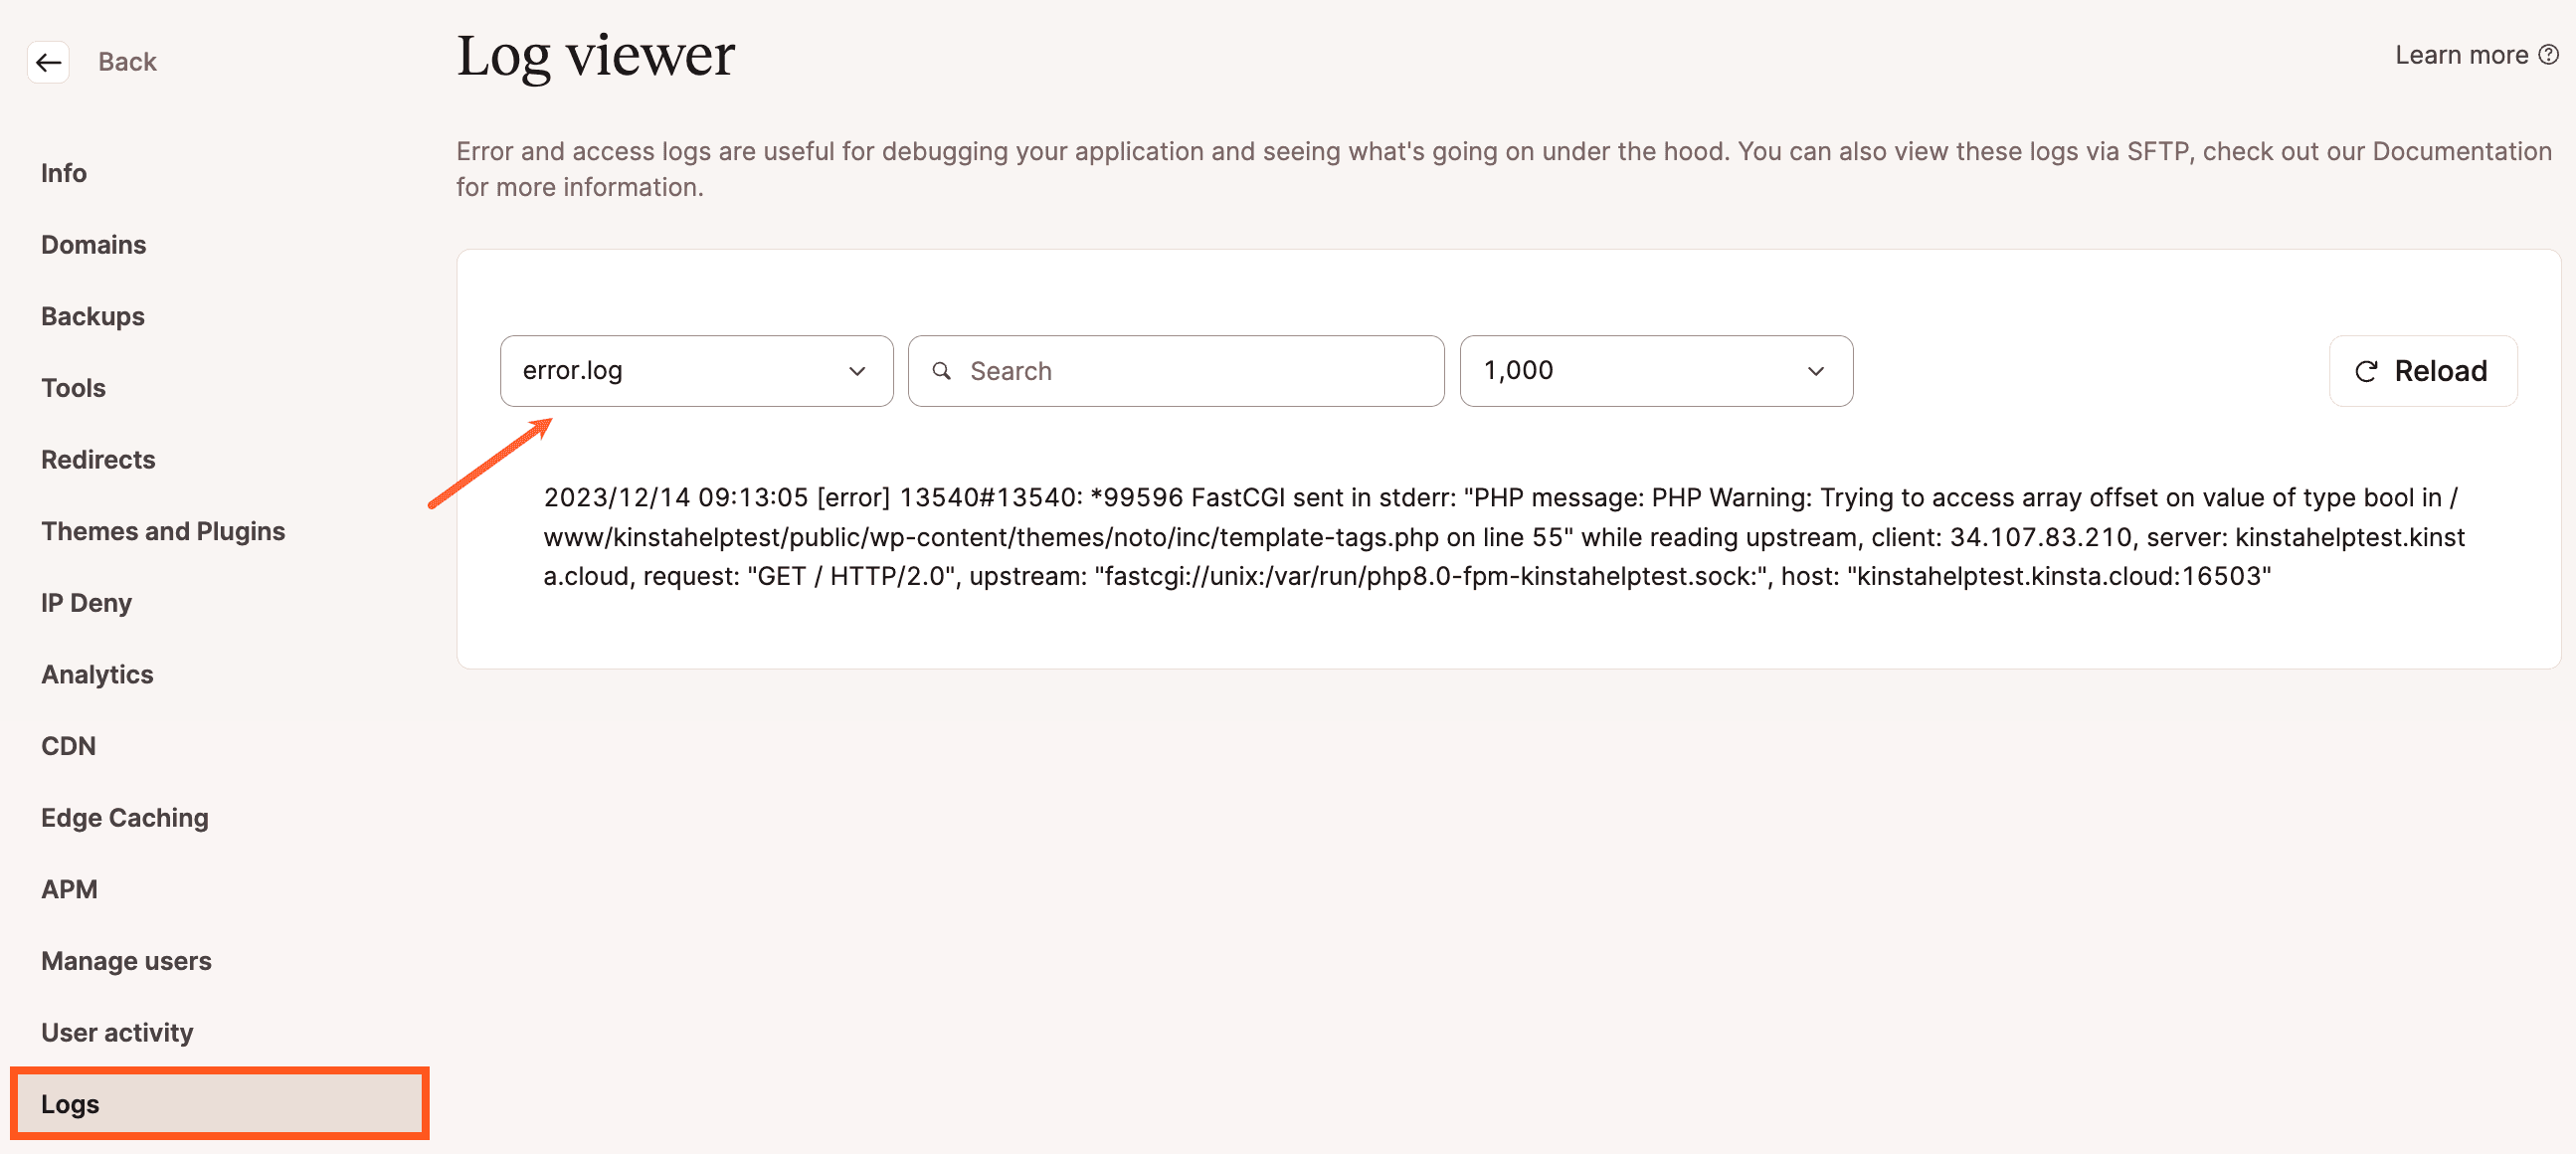This screenshot has height=1154, width=2576.
Task: Select the Backups sidebar item
Action: tap(93, 315)
